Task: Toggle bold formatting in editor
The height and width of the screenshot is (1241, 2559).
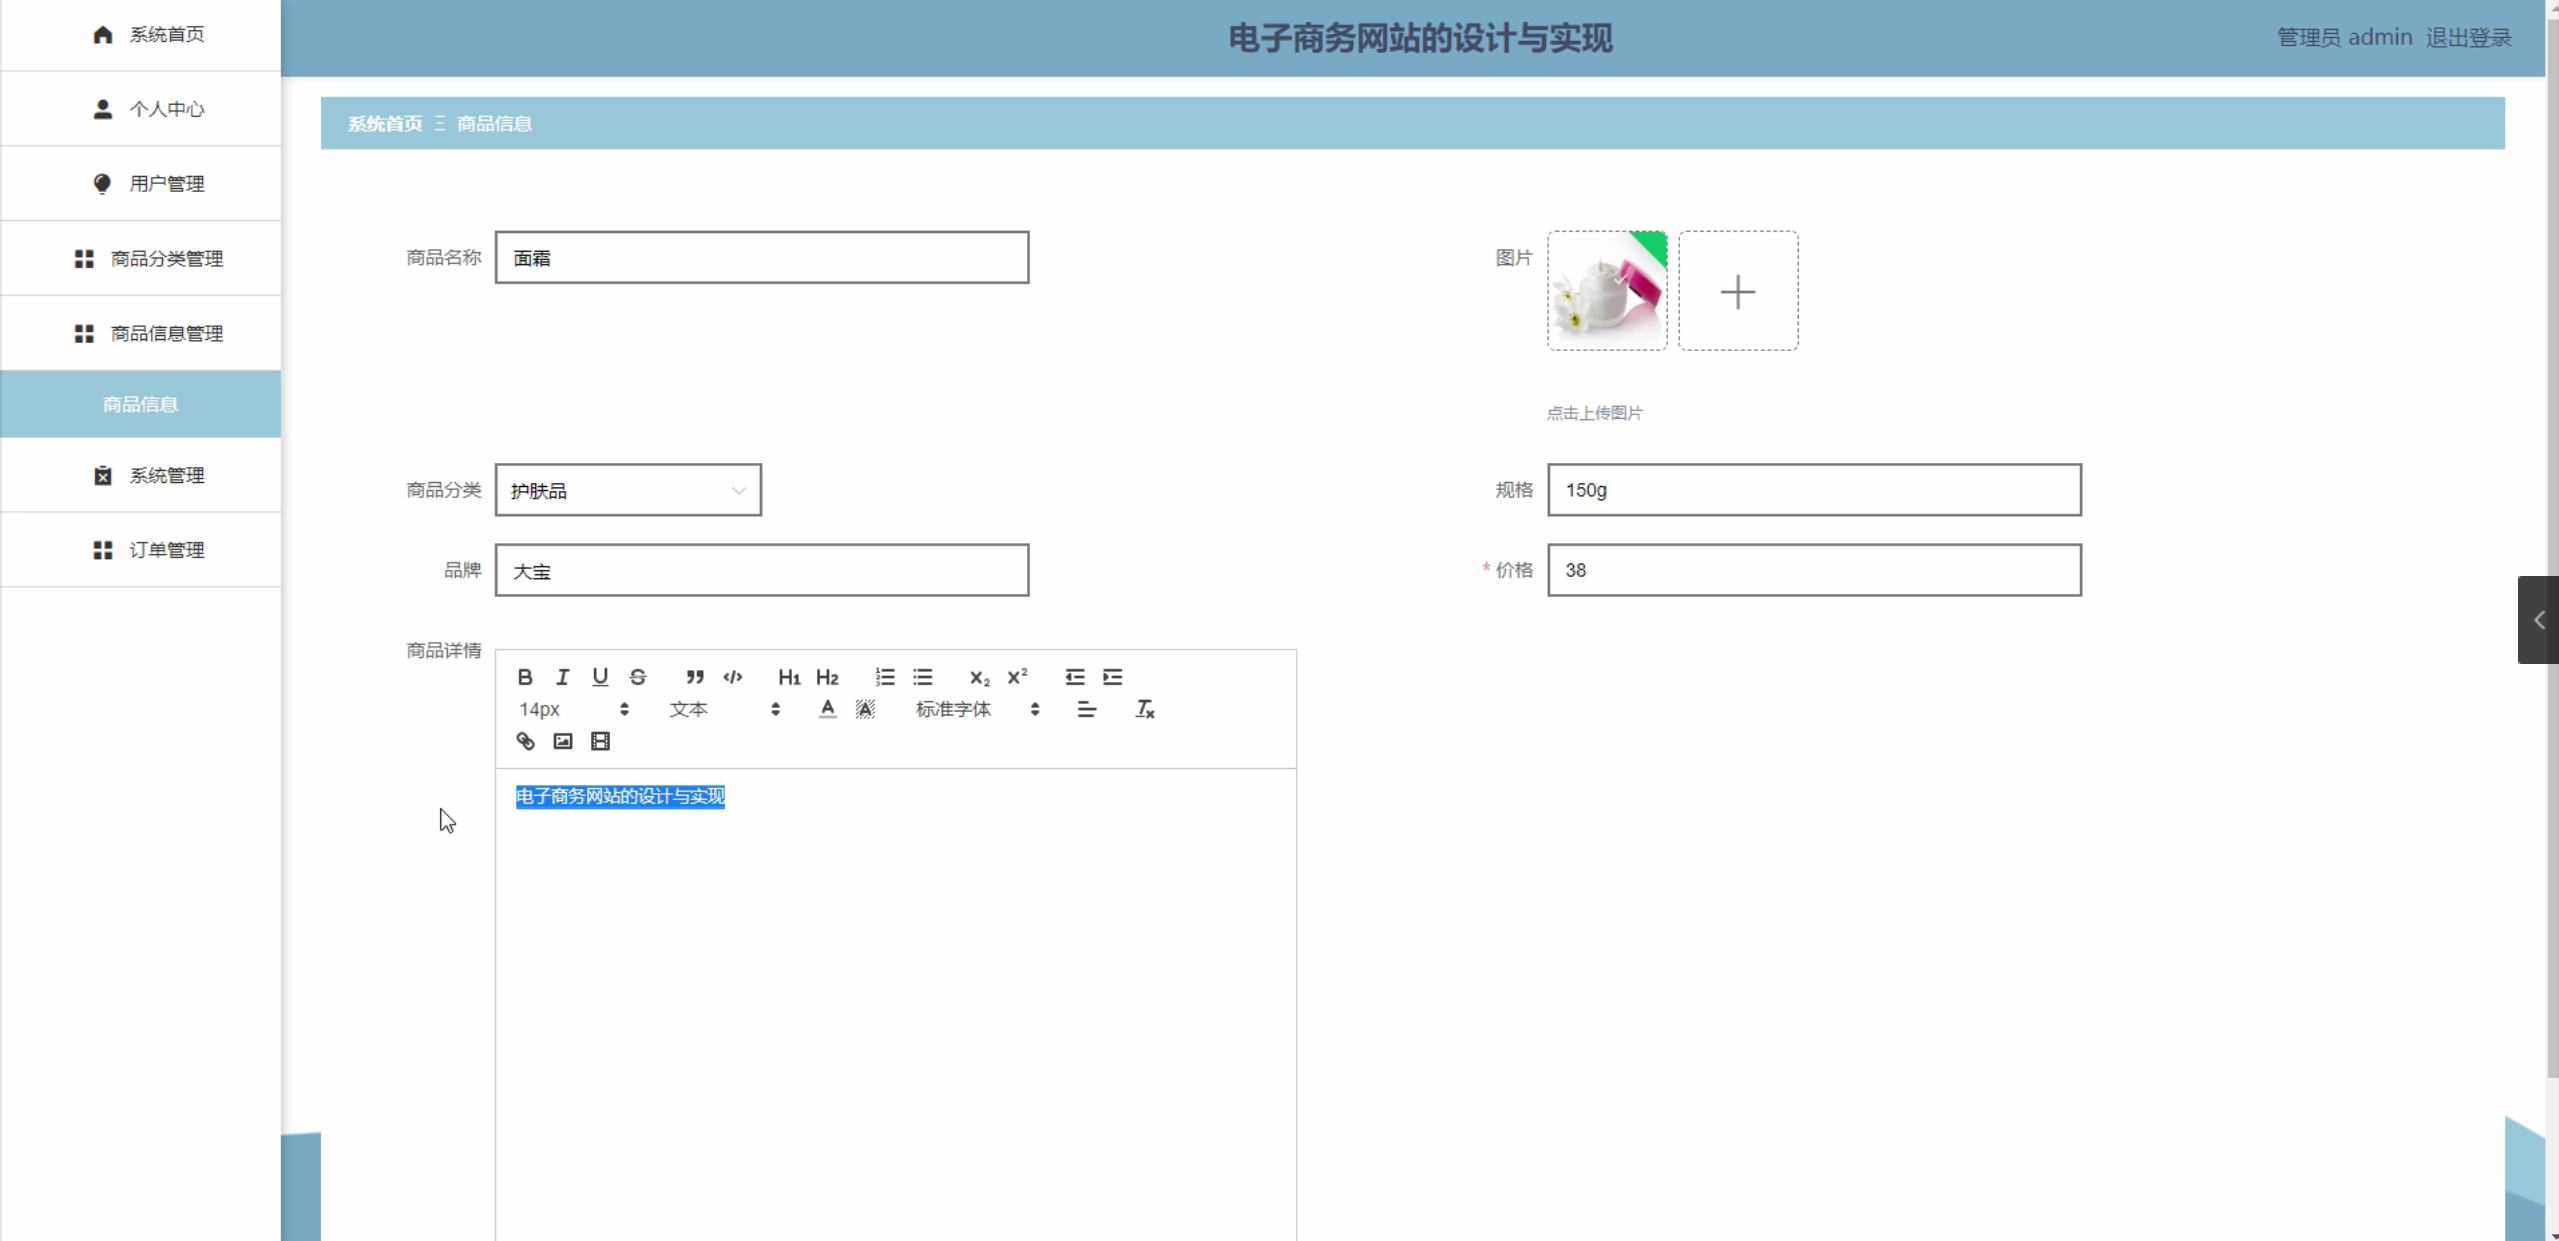Action: coord(524,677)
